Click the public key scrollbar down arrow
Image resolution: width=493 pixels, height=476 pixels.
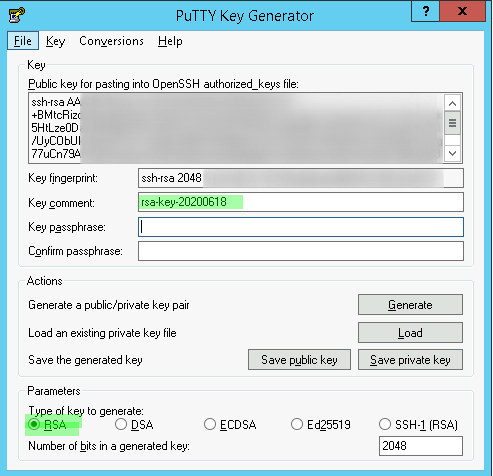tap(452, 153)
